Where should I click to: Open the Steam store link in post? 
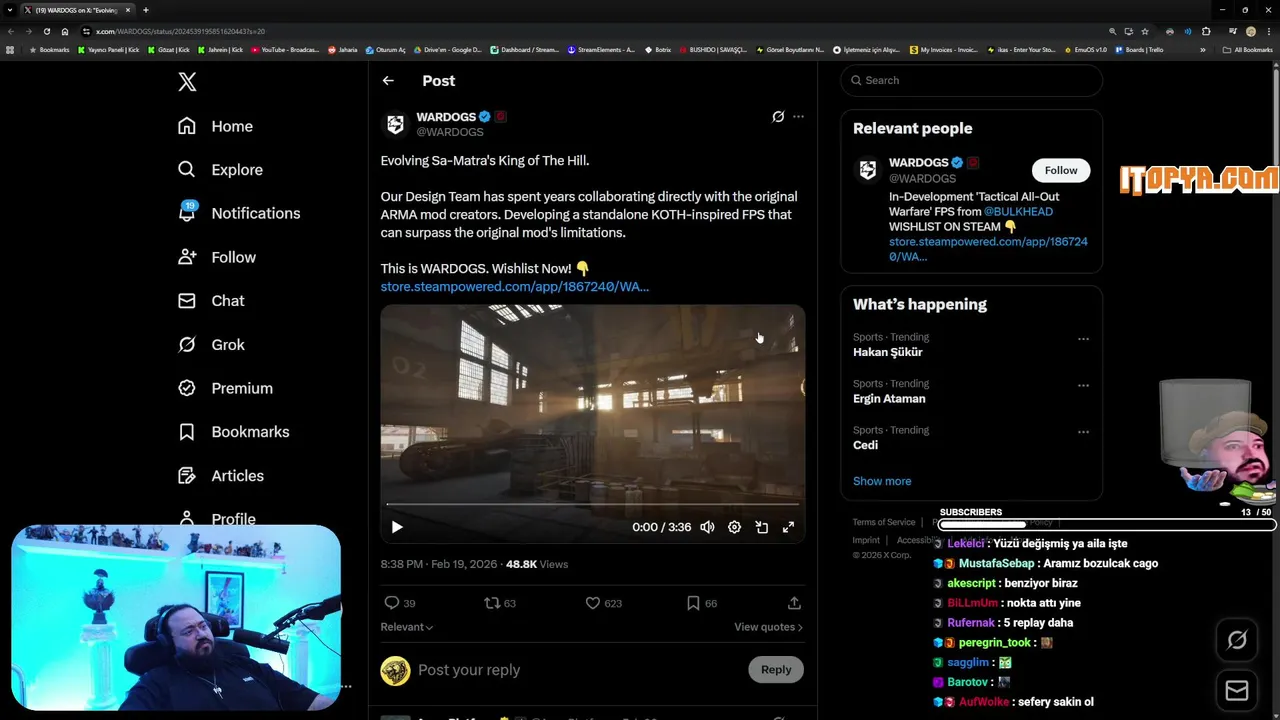pos(514,287)
